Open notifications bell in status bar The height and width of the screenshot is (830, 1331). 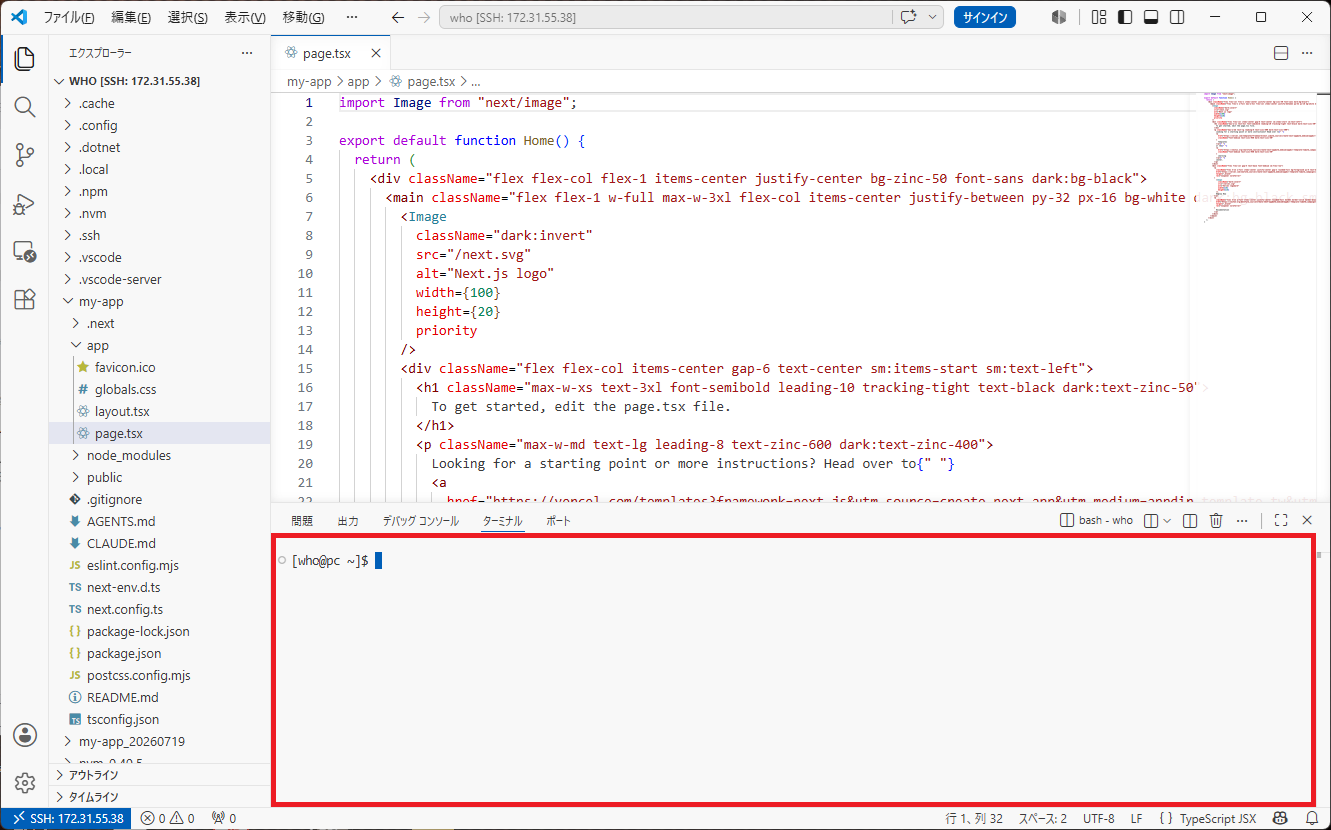point(1311,818)
